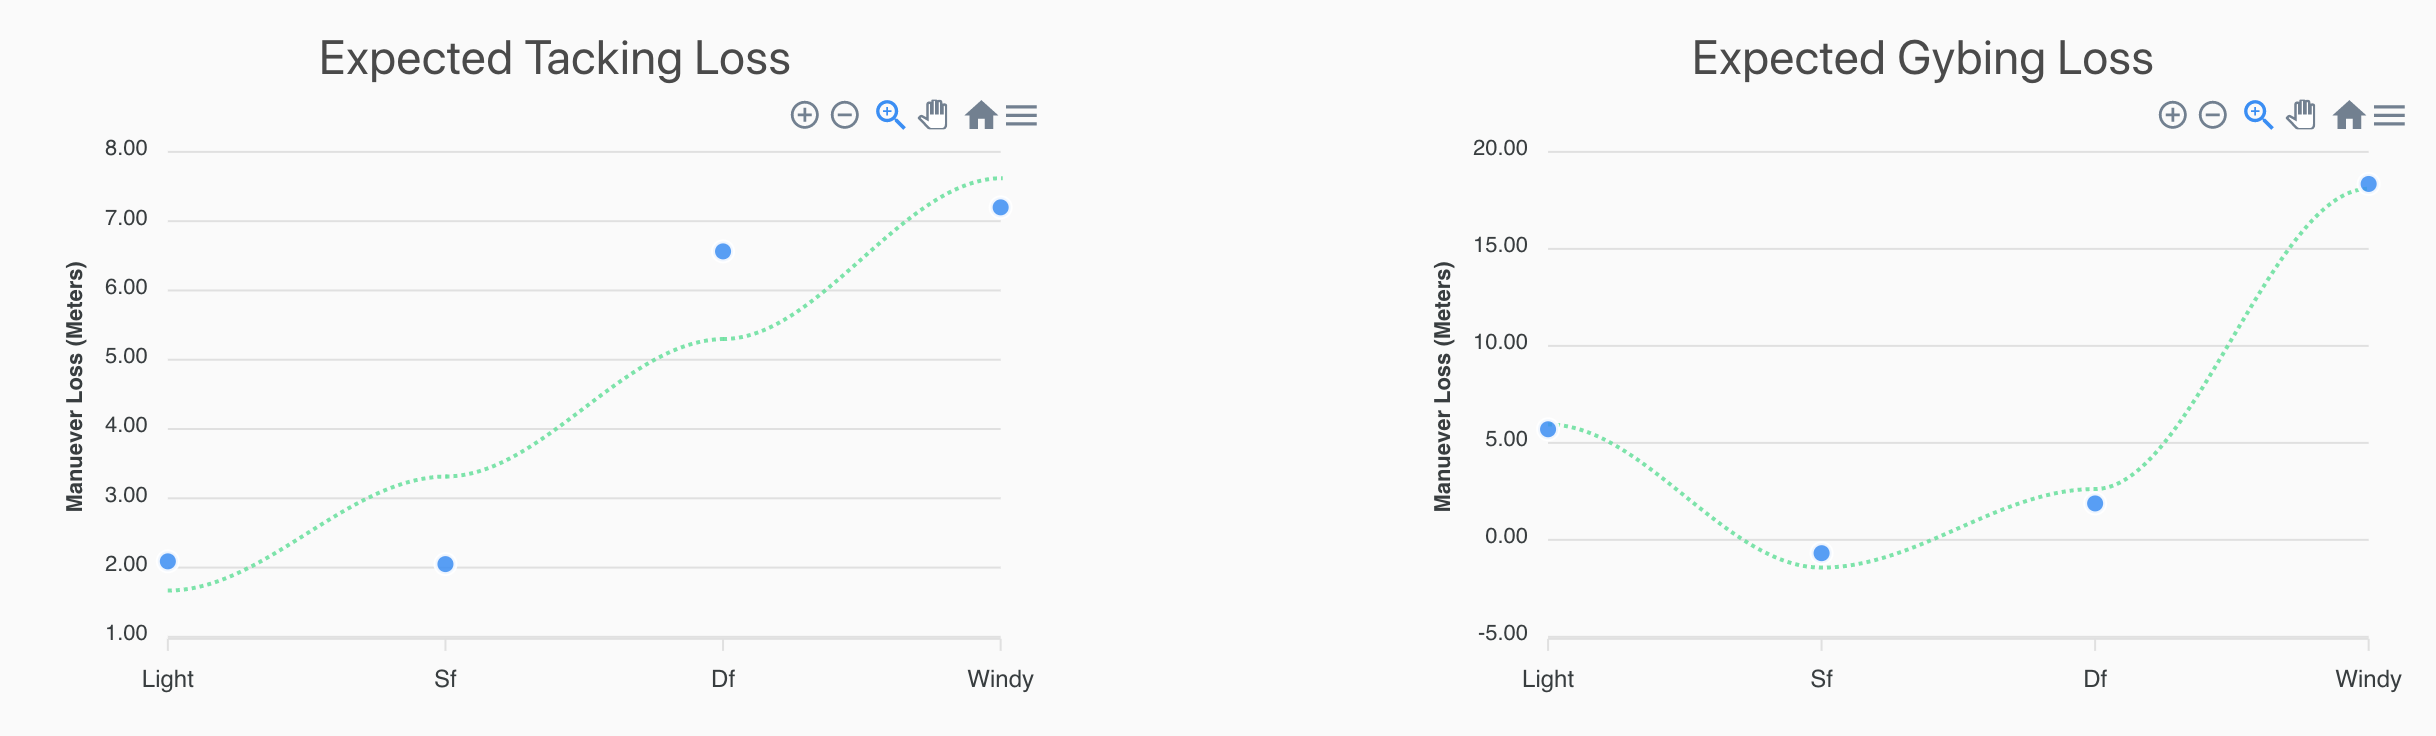The height and width of the screenshot is (736, 2436).
Task: Click the Df data point on Gybing chart
Action: pos(2095,503)
